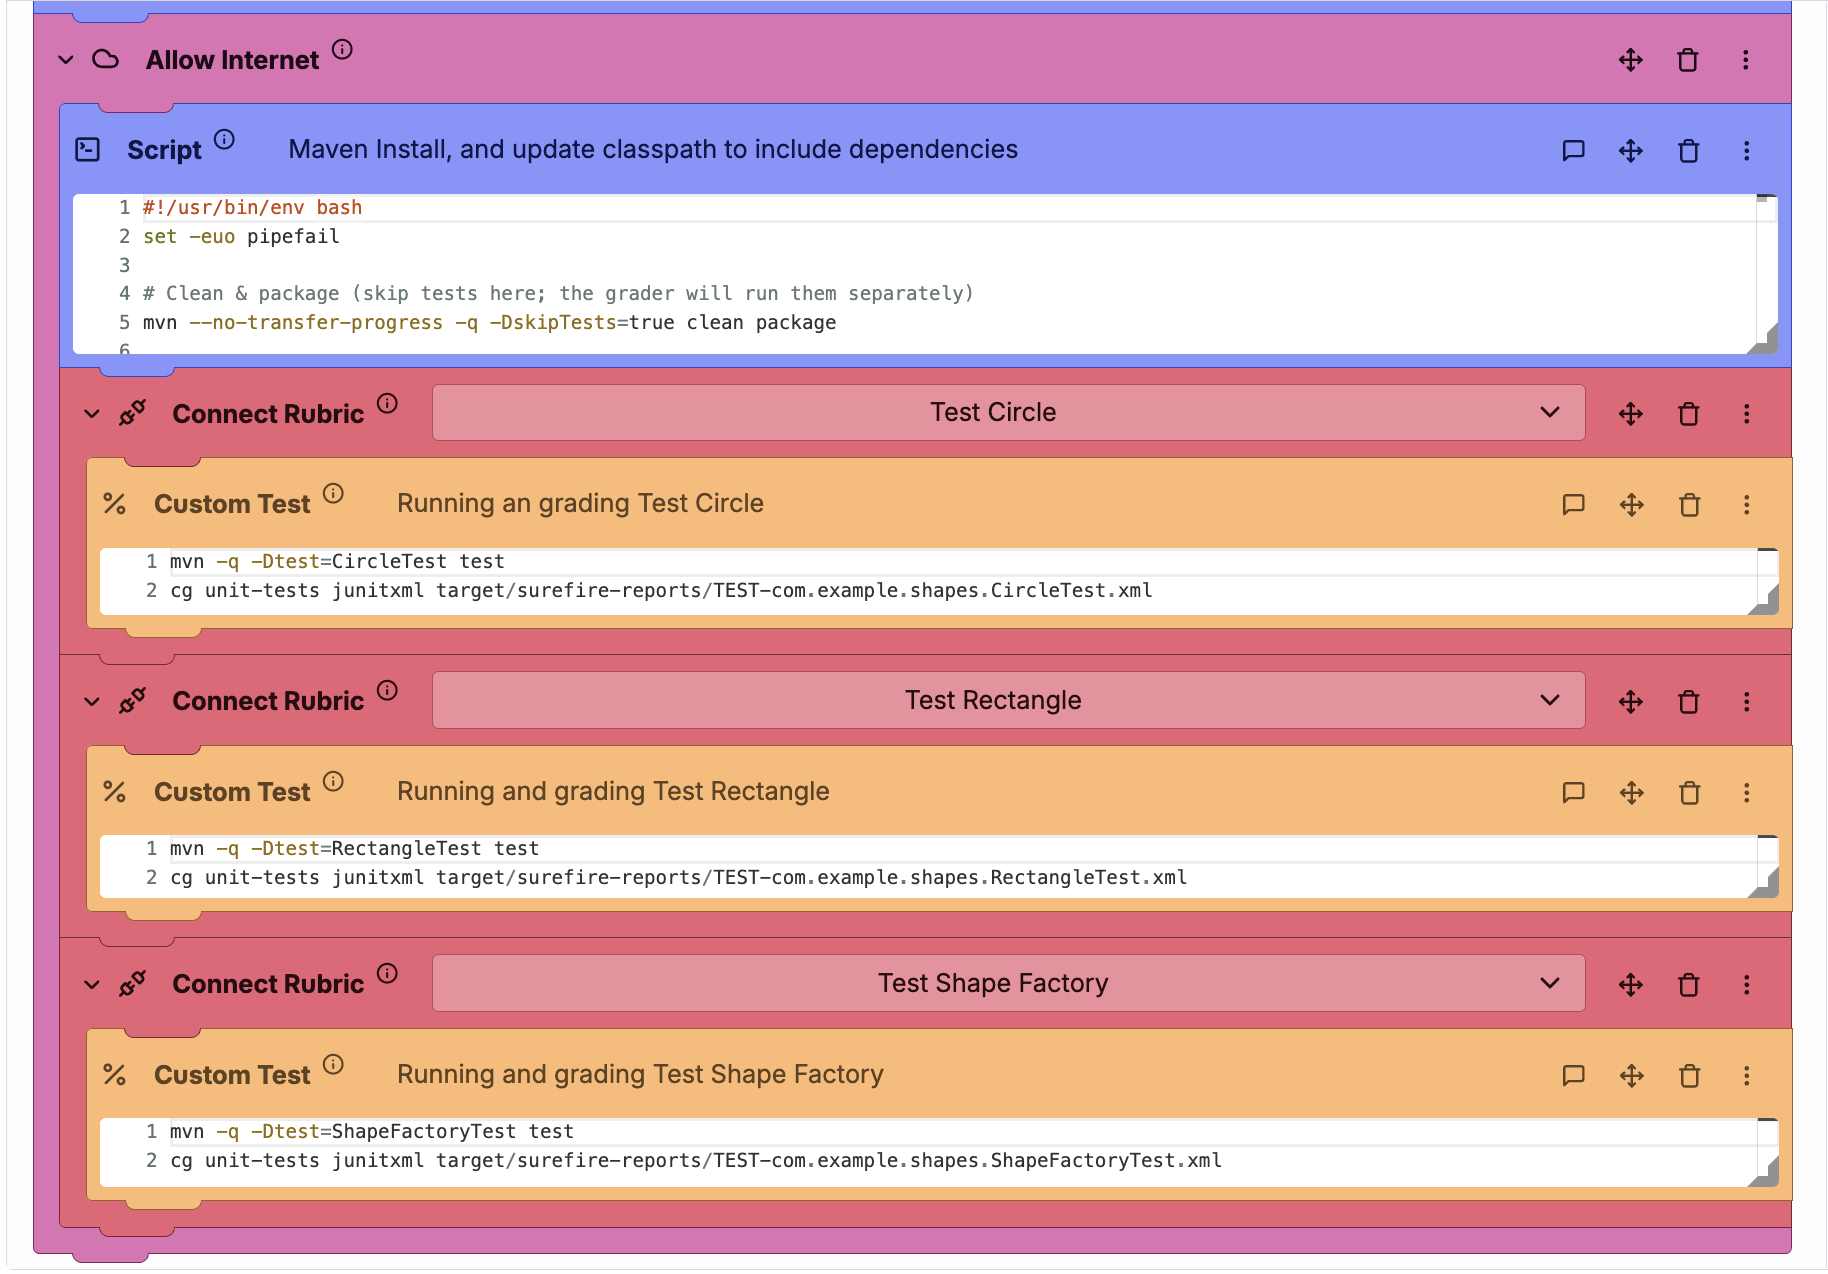Click info icon next to Script label
This screenshot has width=1828, height=1274.
click(x=225, y=140)
